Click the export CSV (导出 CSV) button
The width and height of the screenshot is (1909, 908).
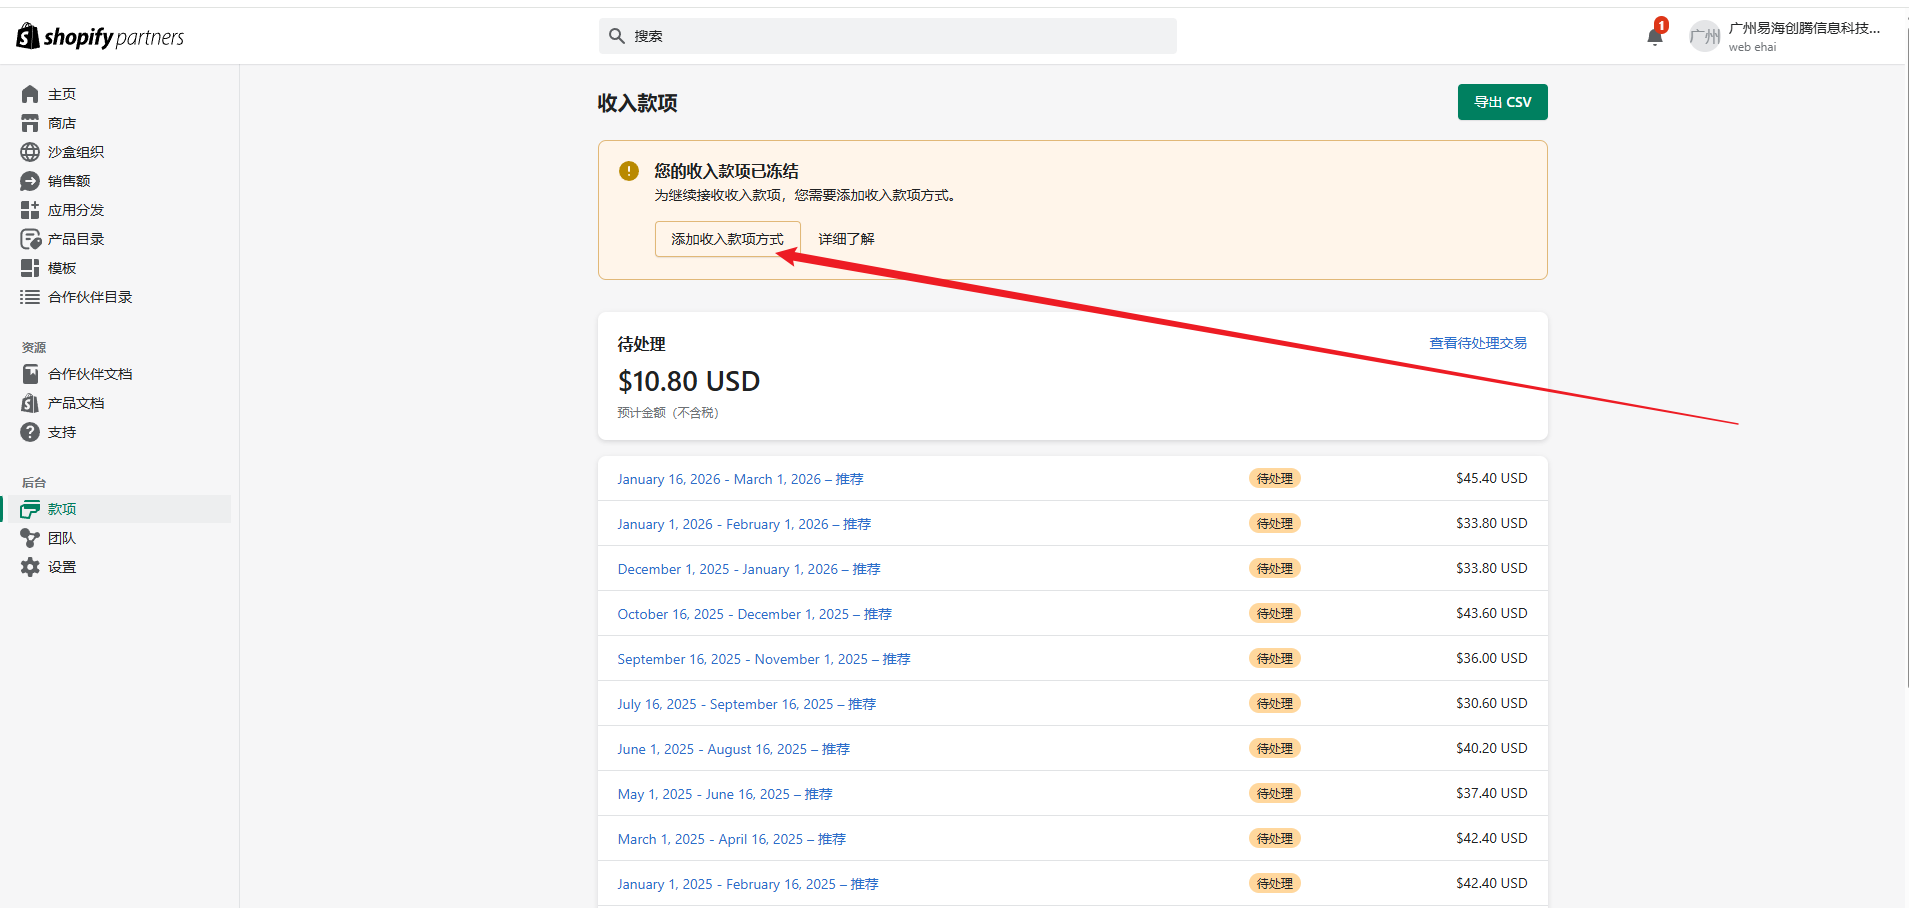click(1502, 102)
